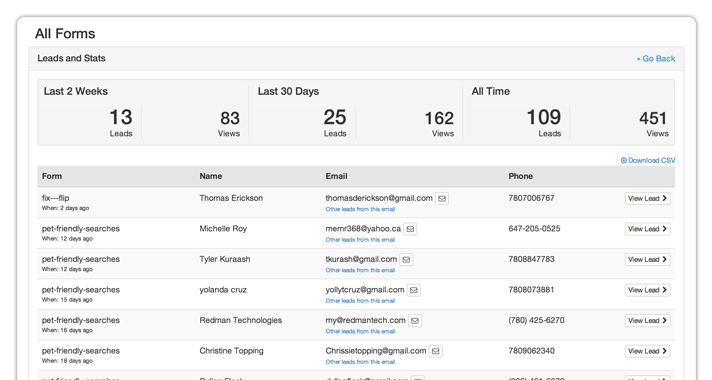Screen dimensions: 712x380
Task: Click email memr368@yahoo.ca
Action: [363, 228]
